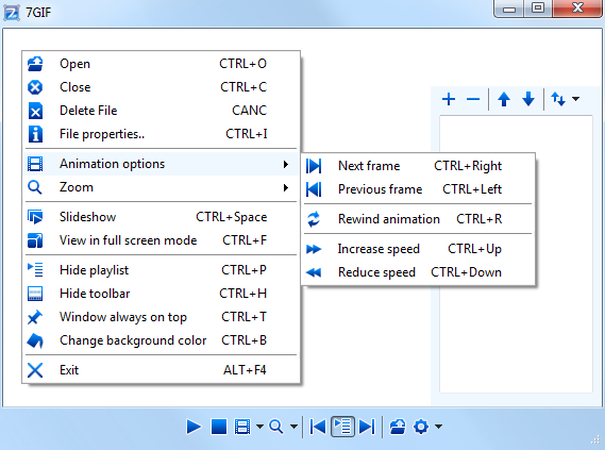Click the toolbar open file button
The width and height of the screenshot is (605, 450).
coord(397,427)
